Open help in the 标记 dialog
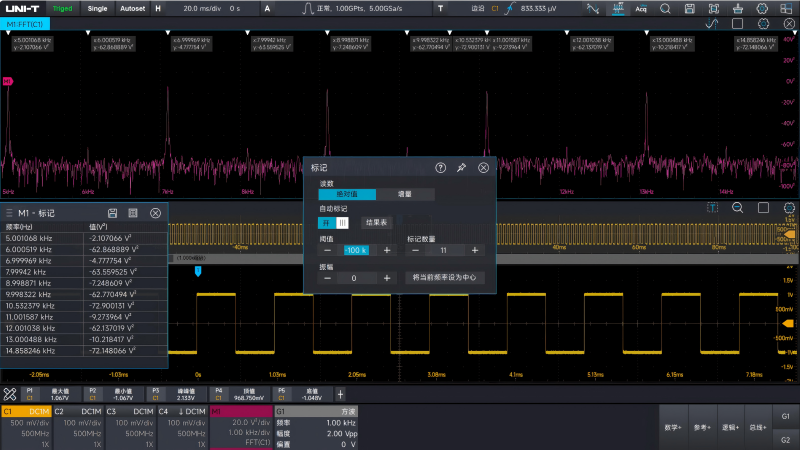The height and width of the screenshot is (450, 800). coord(440,168)
